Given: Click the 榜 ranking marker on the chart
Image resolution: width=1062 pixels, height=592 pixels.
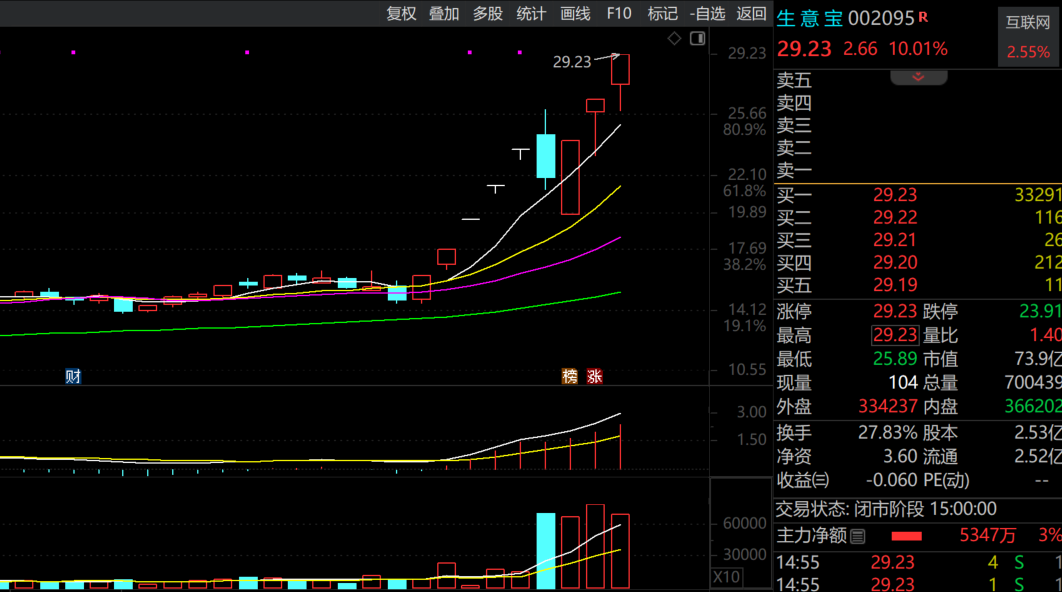Looking at the screenshot, I should (570, 376).
